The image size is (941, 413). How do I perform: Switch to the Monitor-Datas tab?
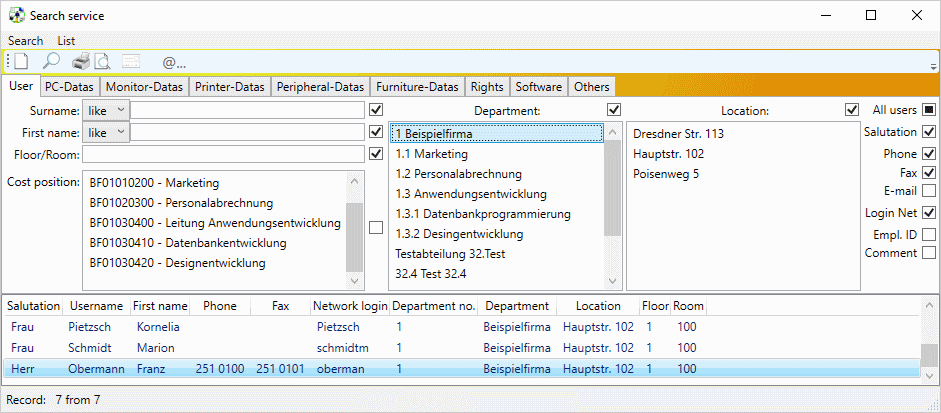click(x=145, y=87)
